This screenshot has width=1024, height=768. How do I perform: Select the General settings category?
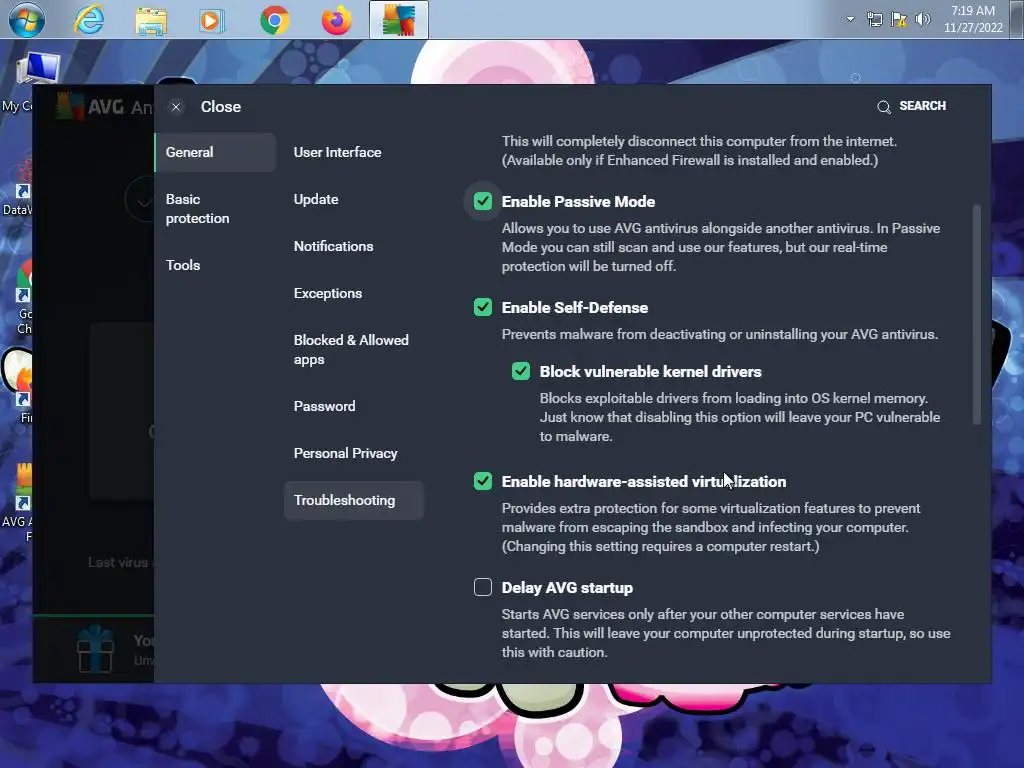point(215,152)
